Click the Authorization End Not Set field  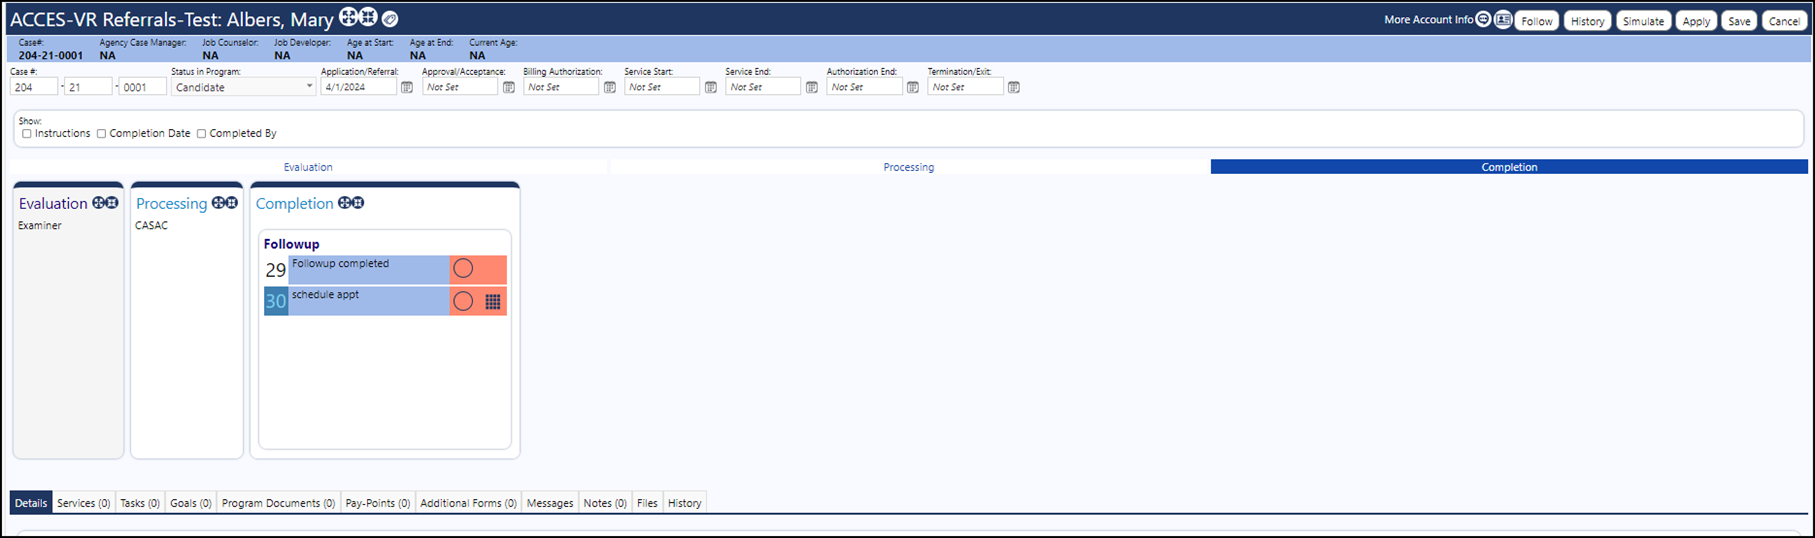(x=864, y=87)
